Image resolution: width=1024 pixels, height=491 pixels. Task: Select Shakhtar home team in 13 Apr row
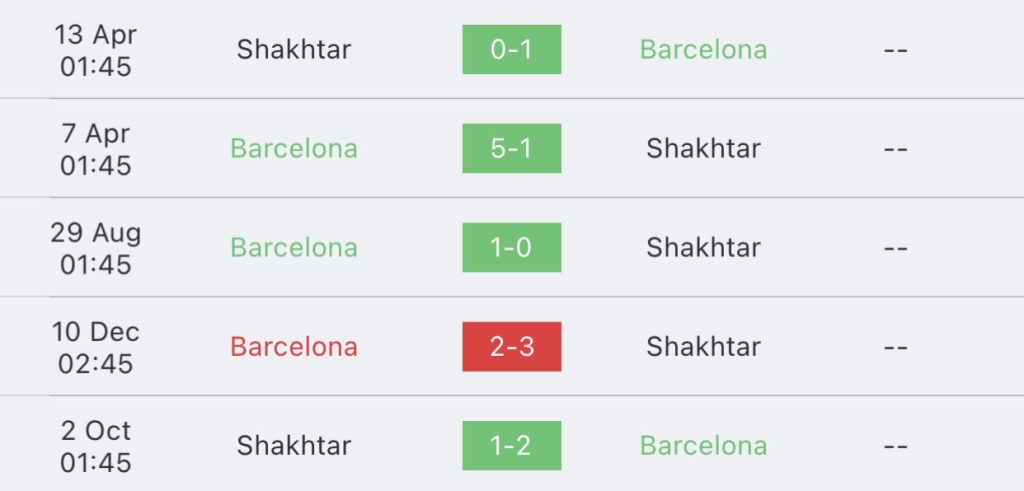click(x=294, y=50)
